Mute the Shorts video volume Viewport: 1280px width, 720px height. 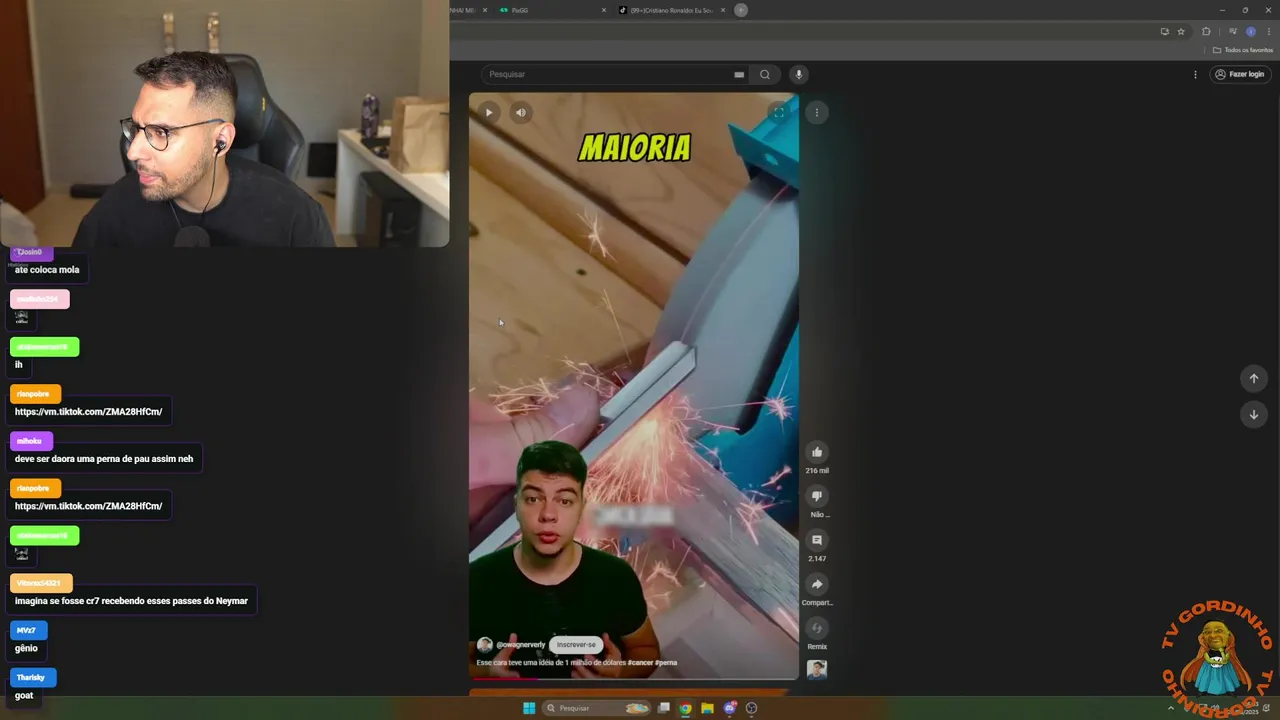[x=520, y=112]
